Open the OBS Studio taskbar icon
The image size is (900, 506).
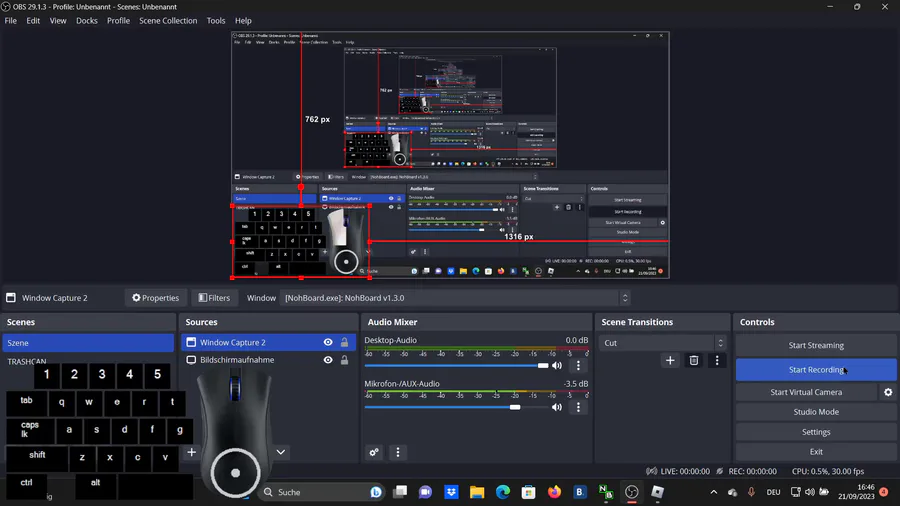(631, 492)
